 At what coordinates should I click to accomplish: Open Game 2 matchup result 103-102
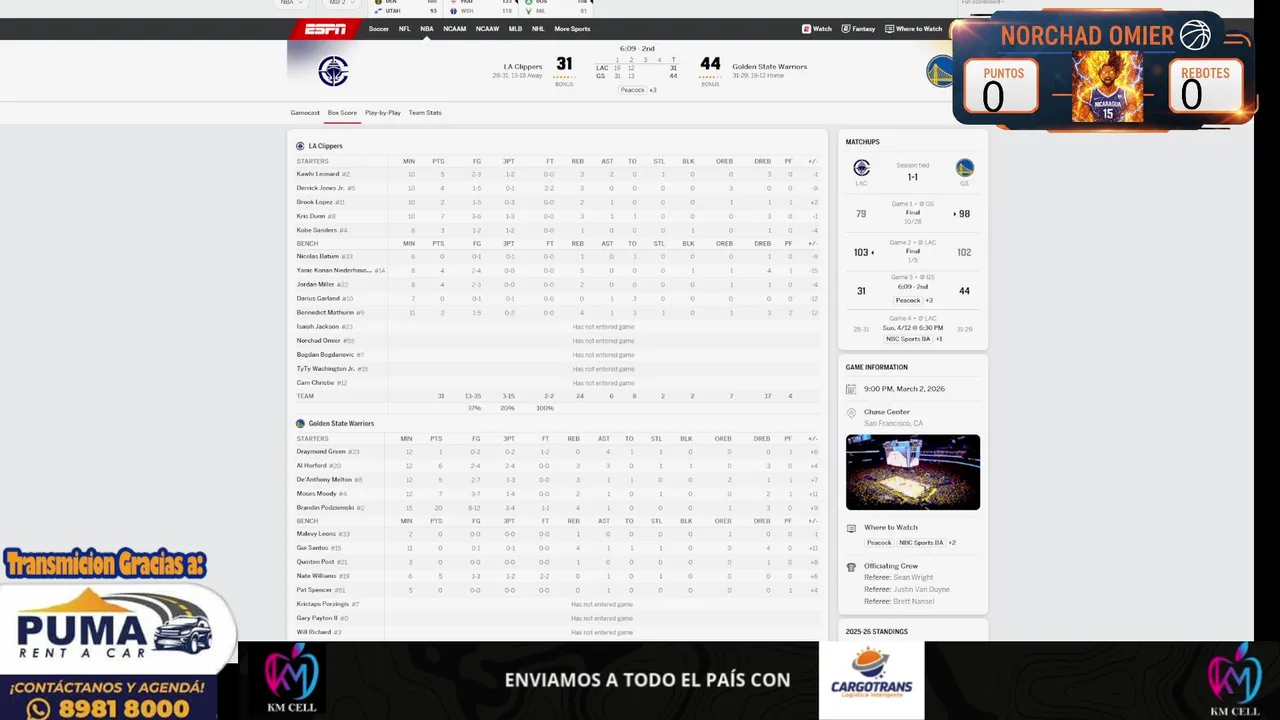[913, 252]
